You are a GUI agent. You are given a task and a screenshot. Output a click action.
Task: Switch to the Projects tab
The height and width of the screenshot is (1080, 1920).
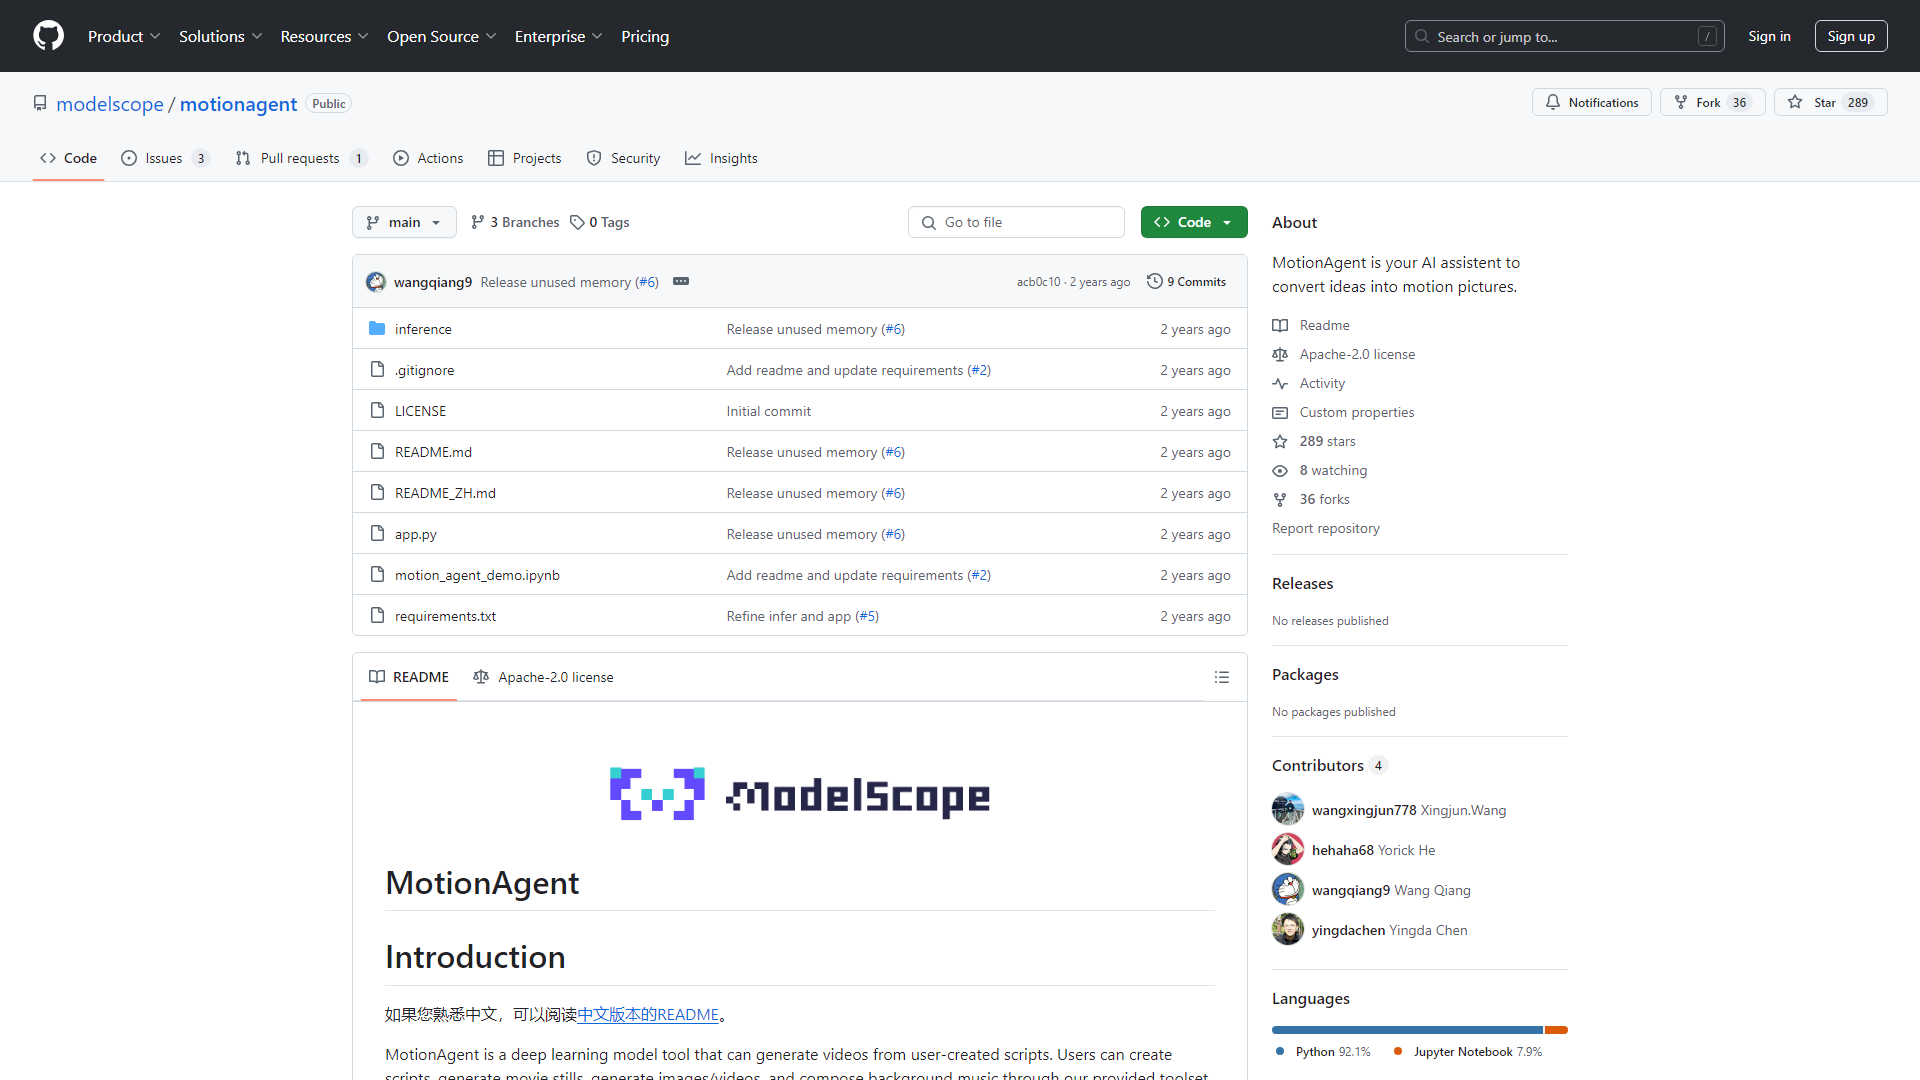coord(525,158)
